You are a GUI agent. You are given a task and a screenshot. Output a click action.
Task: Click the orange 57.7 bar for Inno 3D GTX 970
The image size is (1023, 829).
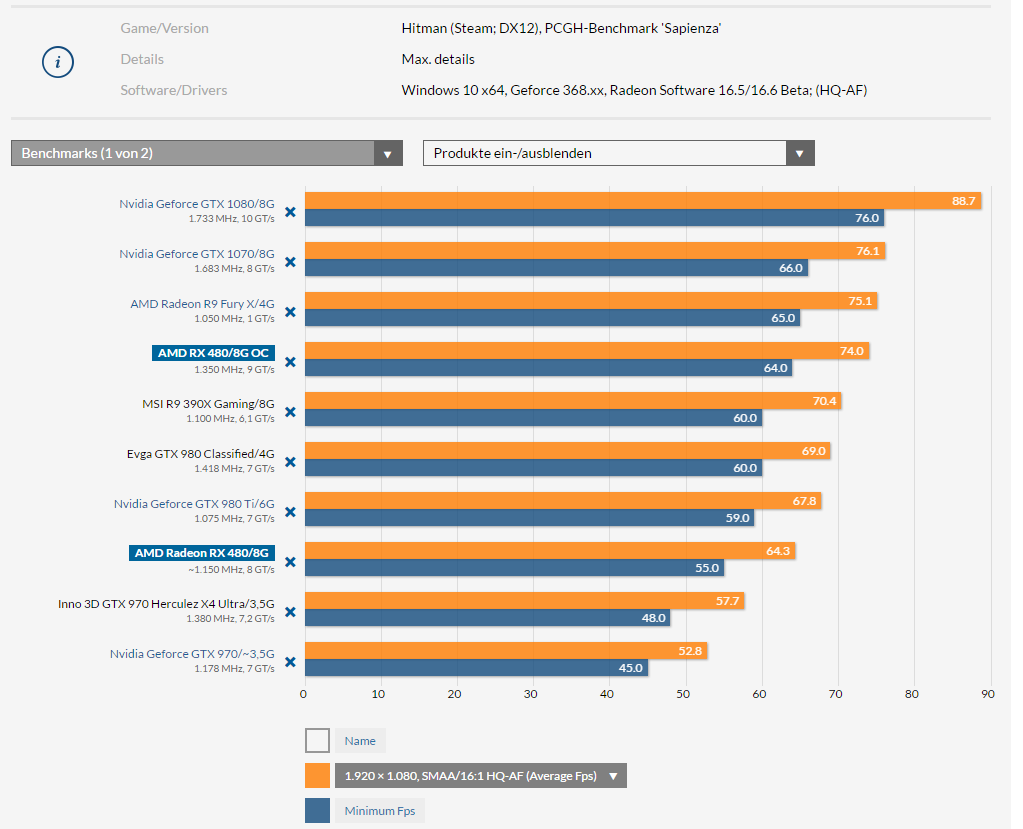[x=525, y=601]
